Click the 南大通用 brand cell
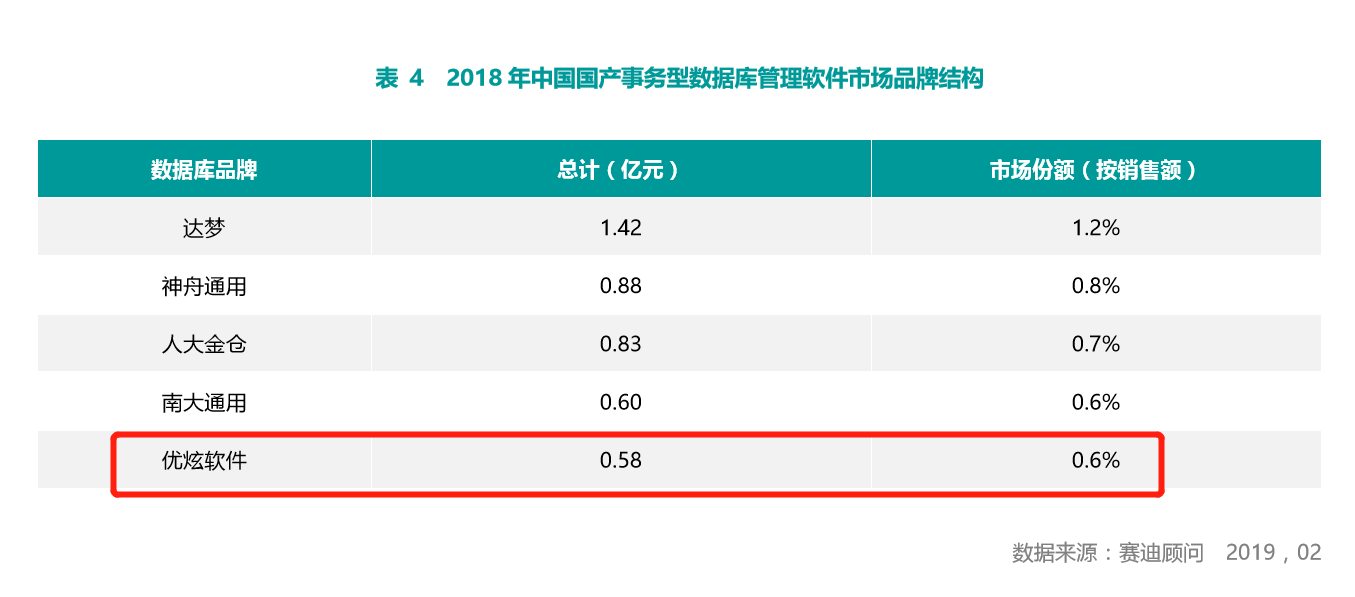This screenshot has height=597, width=1355. (x=204, y=402)
